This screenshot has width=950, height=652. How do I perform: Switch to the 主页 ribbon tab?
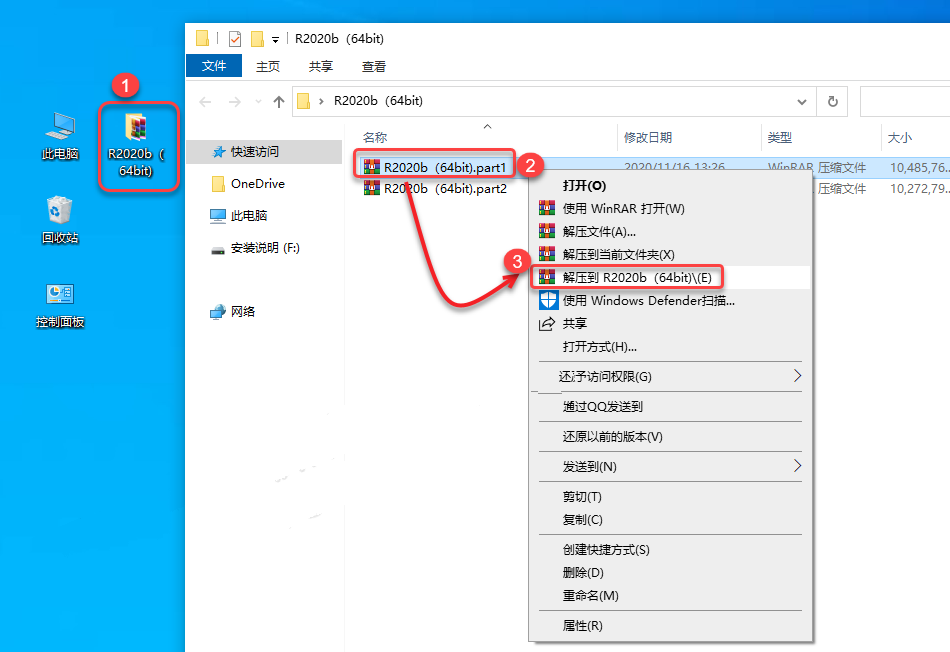(x=268, y=66)
